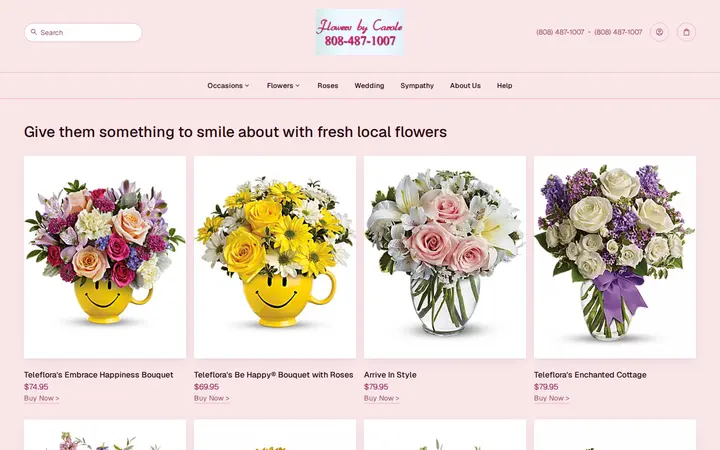Buy Now under Embrace Happiness Bouquet

41,398
